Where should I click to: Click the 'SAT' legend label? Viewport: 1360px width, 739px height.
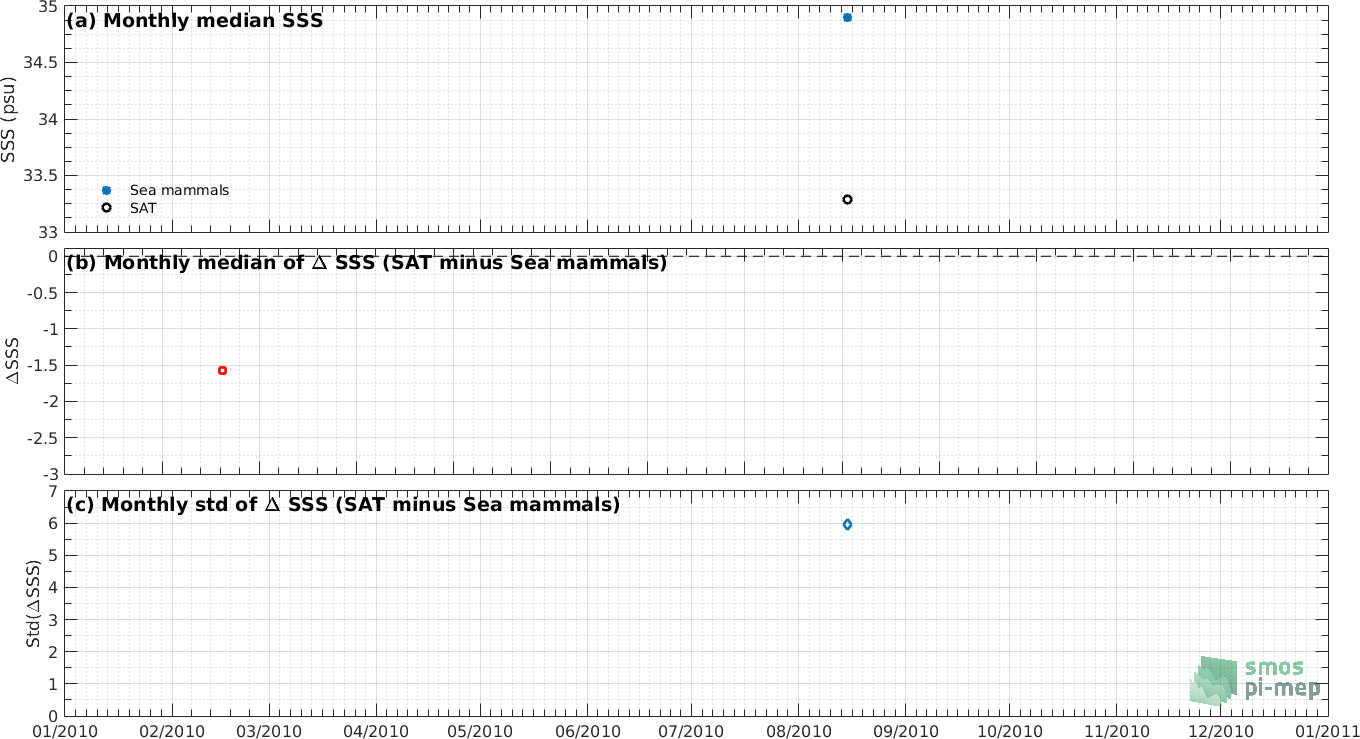pyautogui.click(x=143, y=208)
